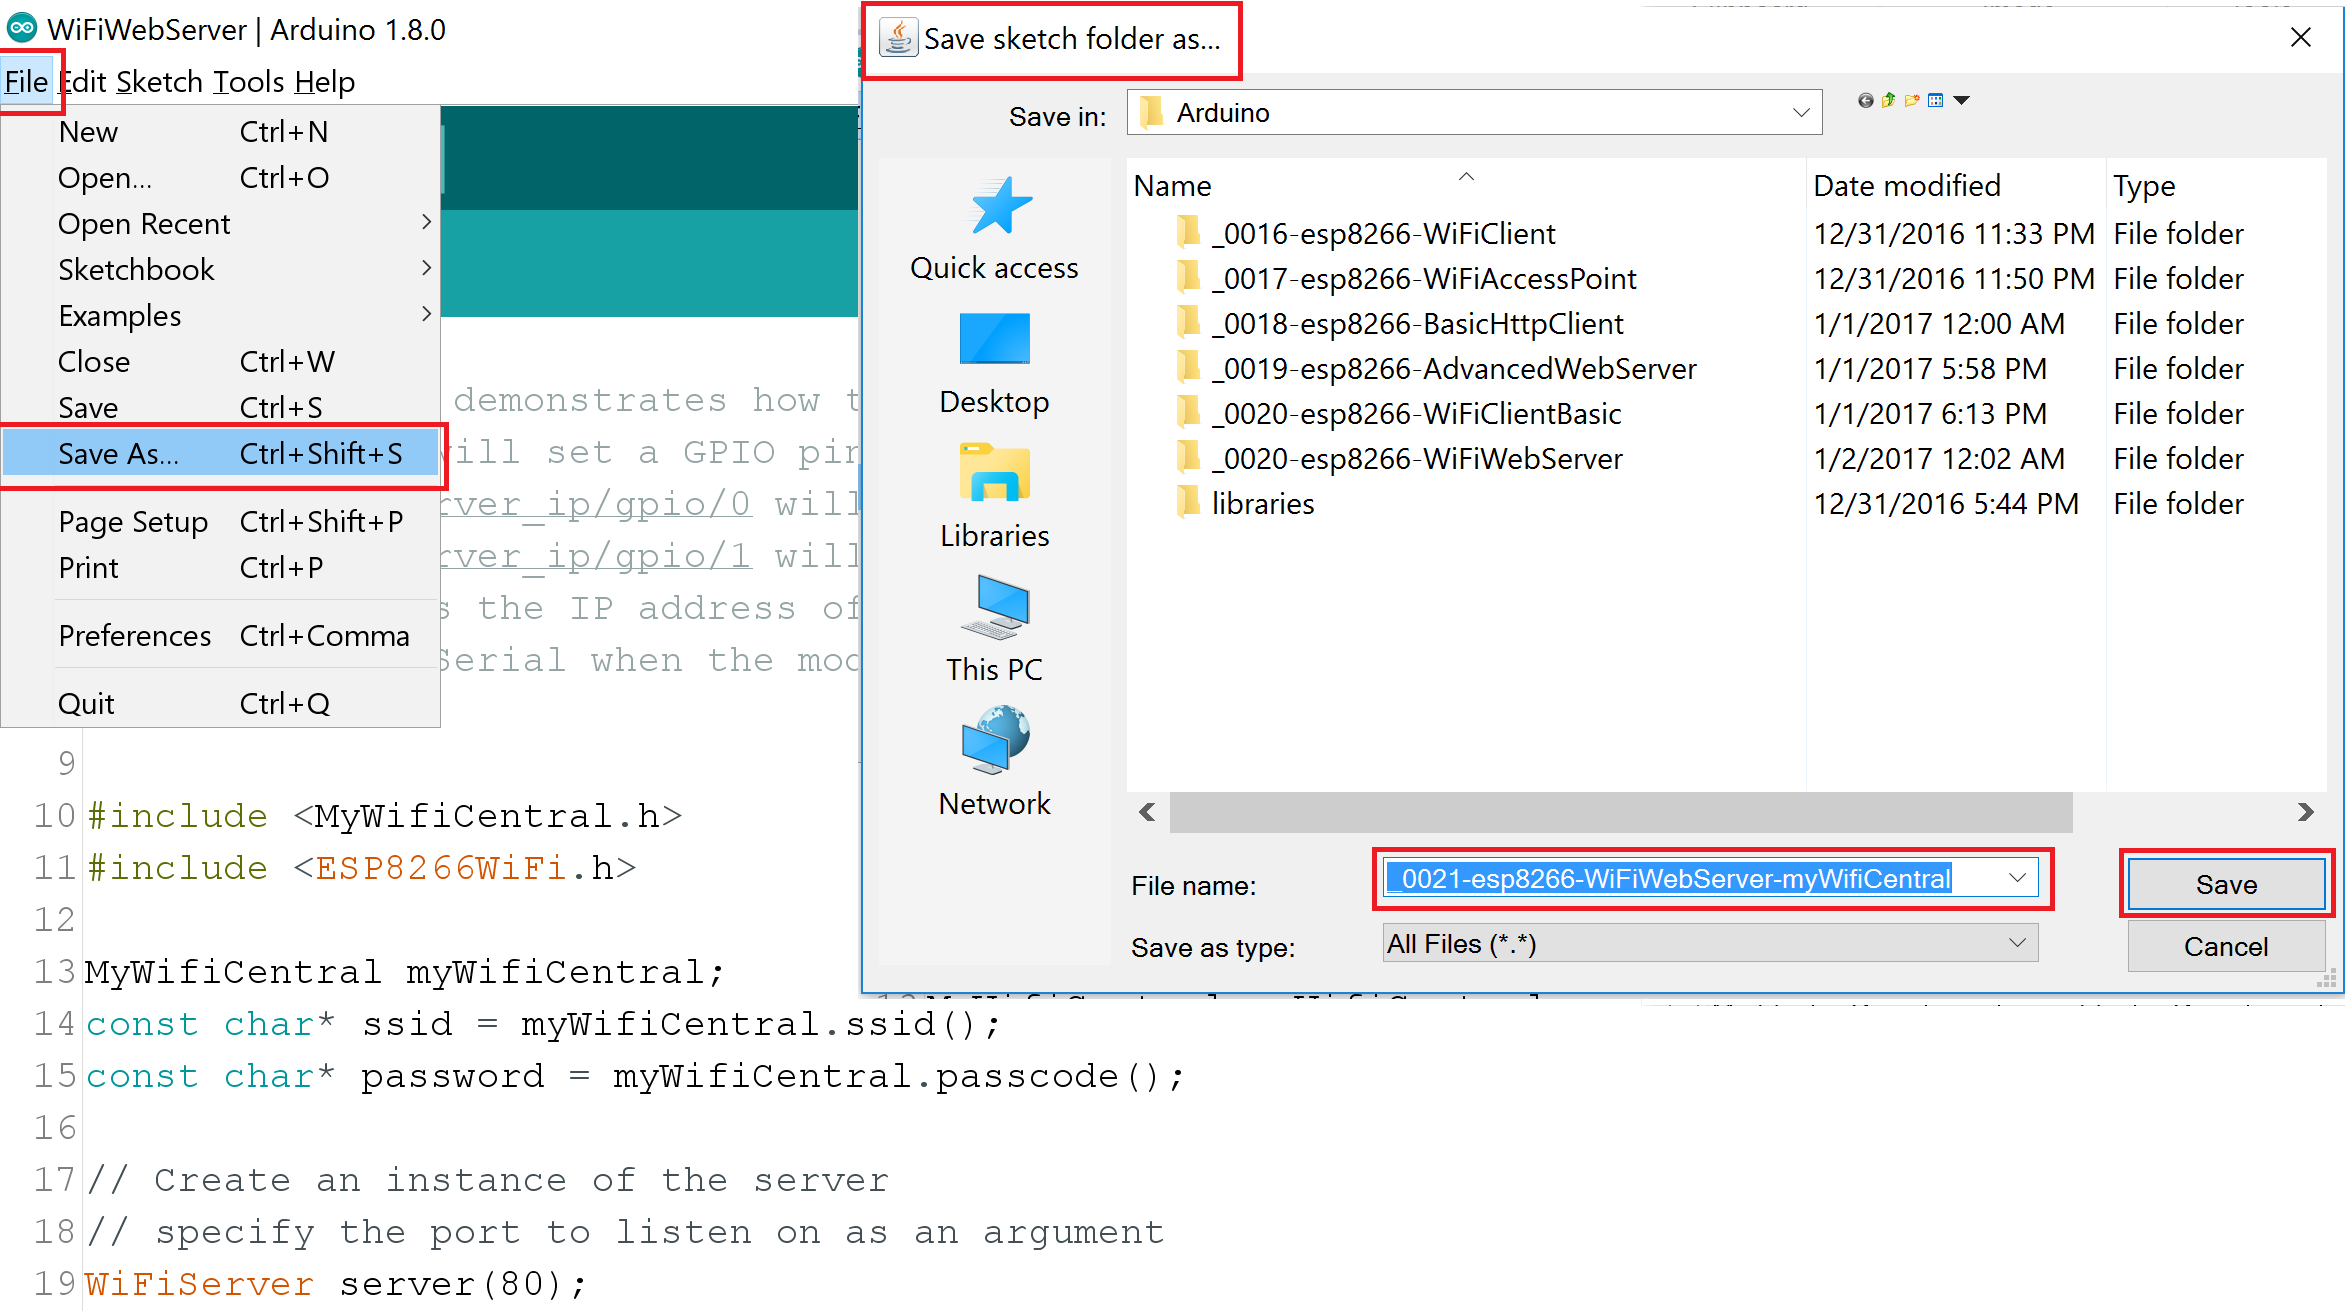Choose Preferences from the File menu
Viewport: 2345px width, 1311px height.
220,635
